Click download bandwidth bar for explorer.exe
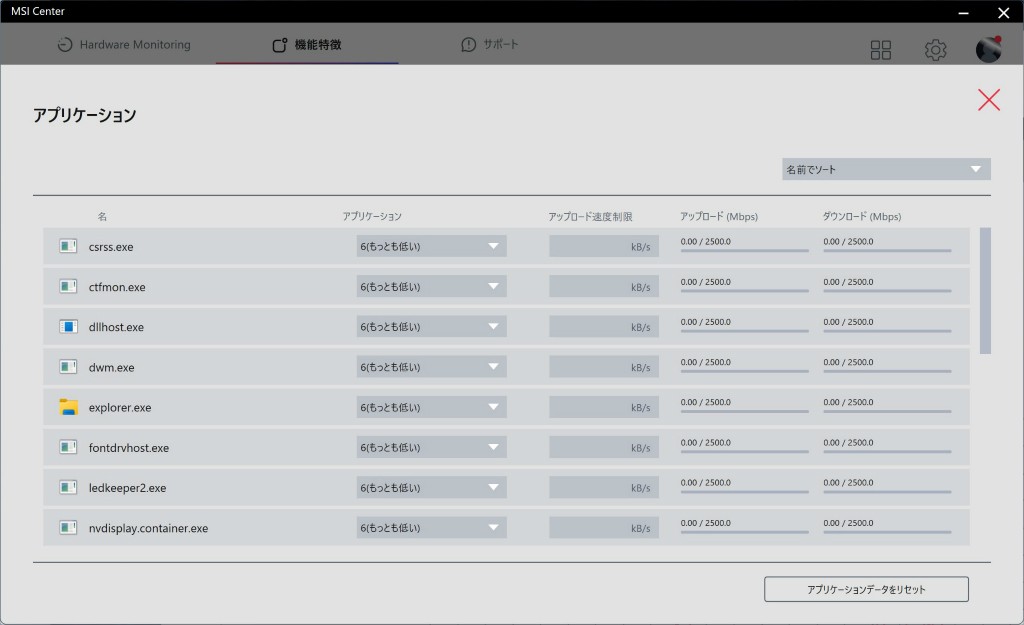The image size is (1024, 625). [887, 411]
